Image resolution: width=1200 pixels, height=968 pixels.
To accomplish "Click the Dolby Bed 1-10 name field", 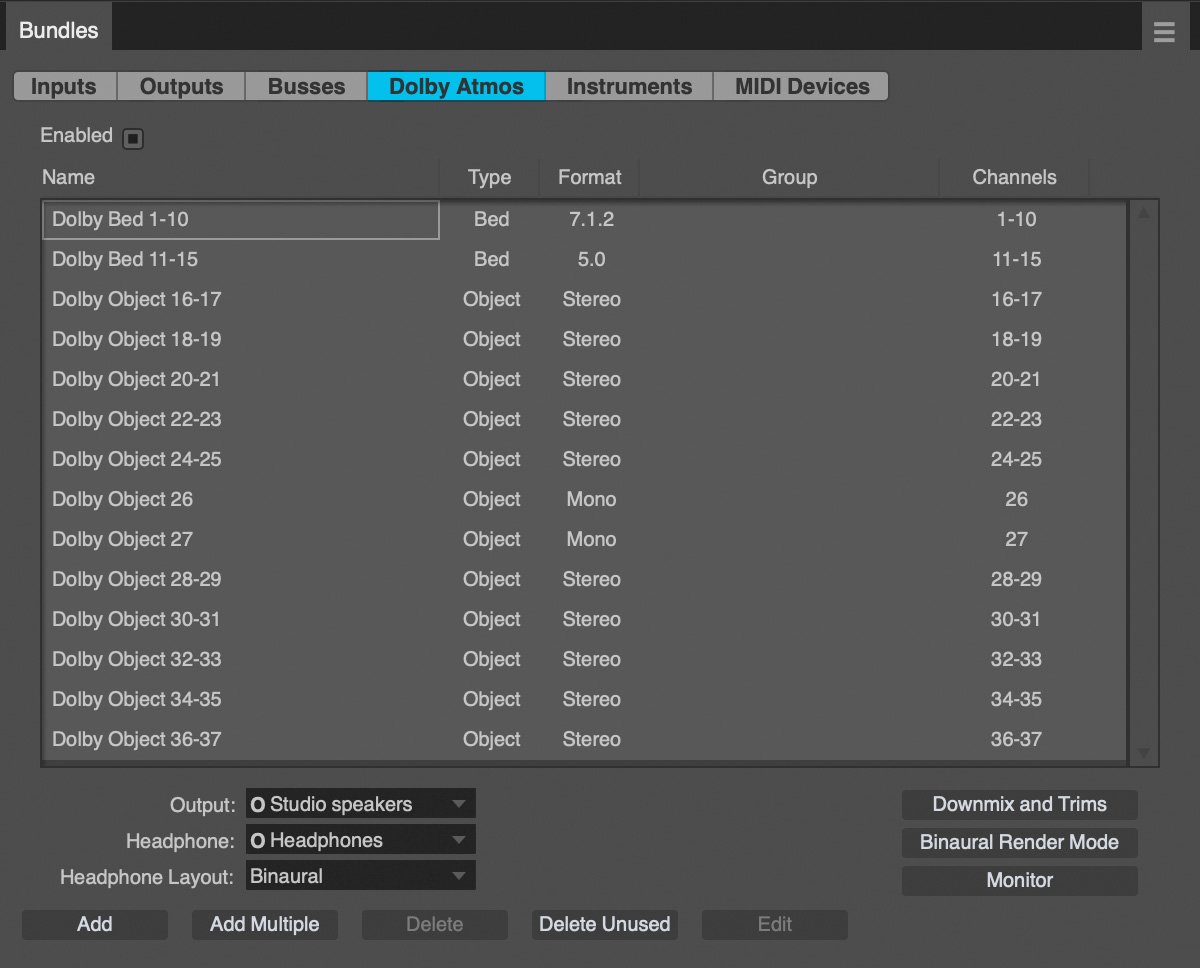I will (x=241, y=220).
